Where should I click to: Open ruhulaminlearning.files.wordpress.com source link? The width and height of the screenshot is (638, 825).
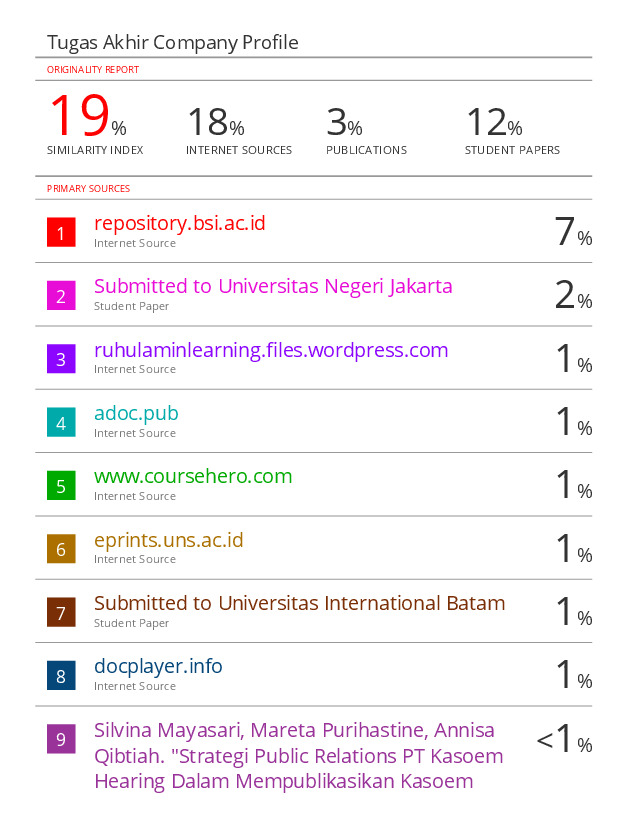271,350
